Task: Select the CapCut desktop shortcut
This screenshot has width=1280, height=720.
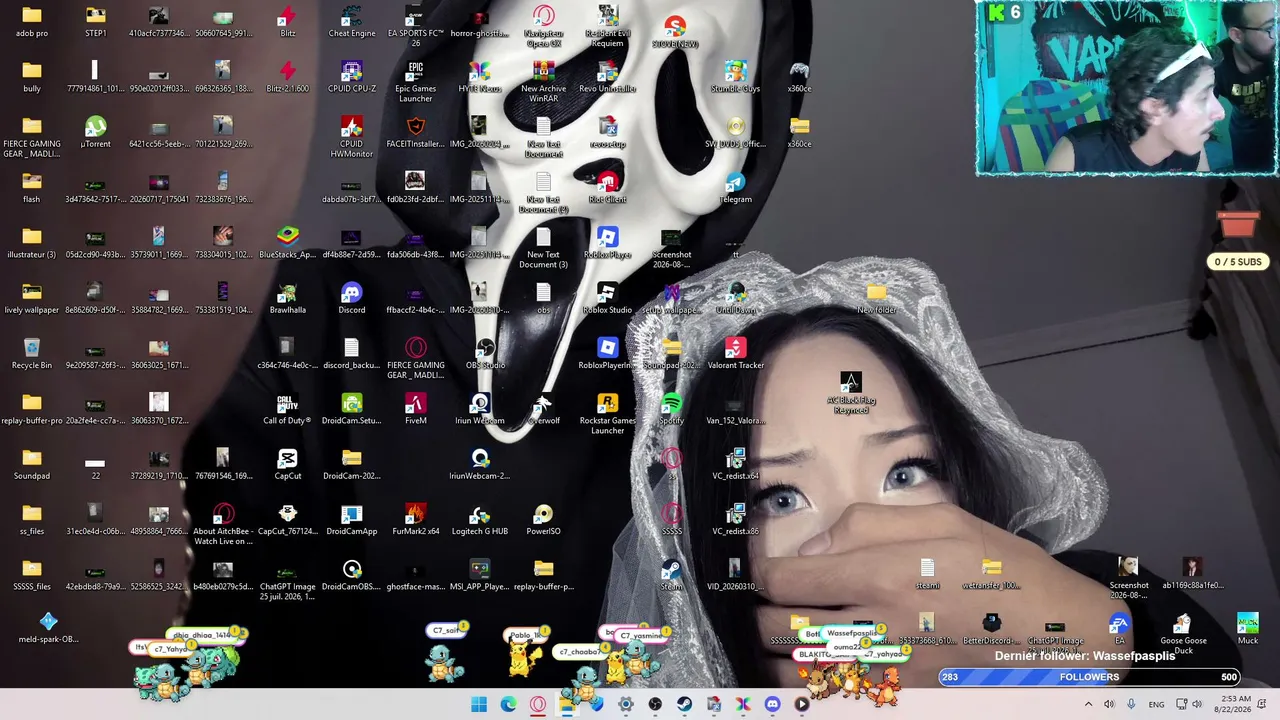Action: (288, 464)
